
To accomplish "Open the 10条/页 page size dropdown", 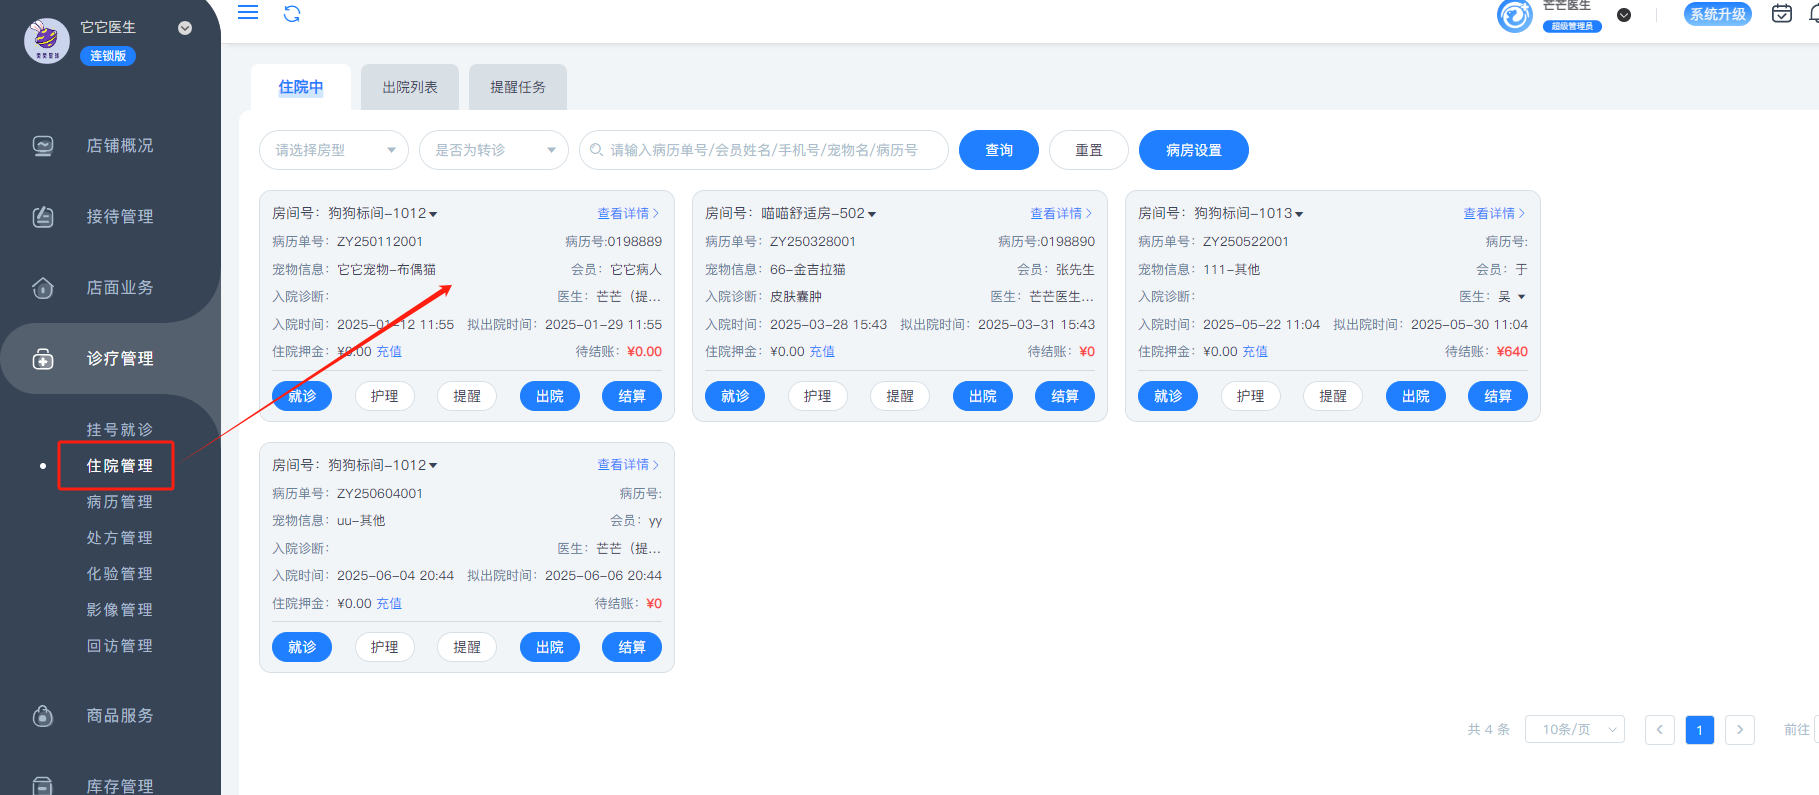I will (1575, 730).
